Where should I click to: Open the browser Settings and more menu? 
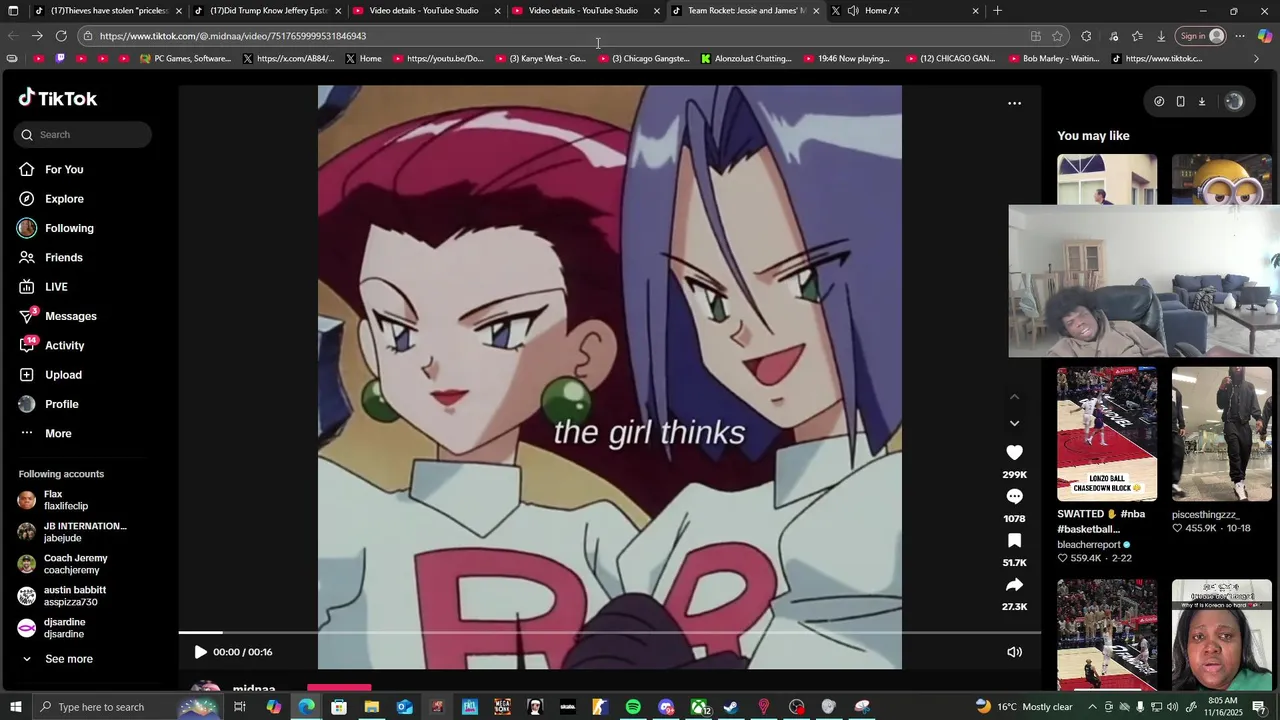point(1240,36)
